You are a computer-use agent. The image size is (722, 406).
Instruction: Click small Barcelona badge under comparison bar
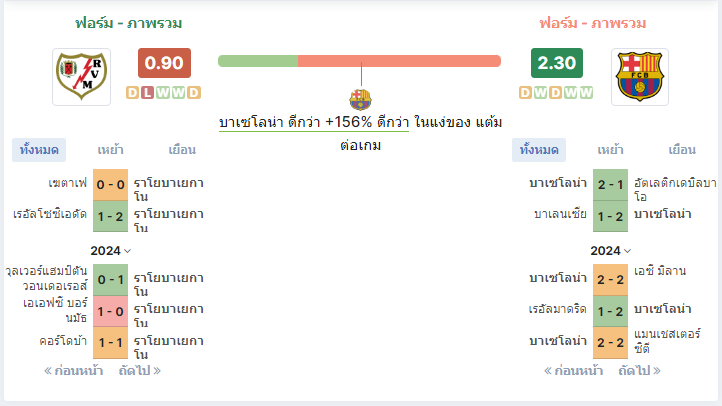(361, 99)
